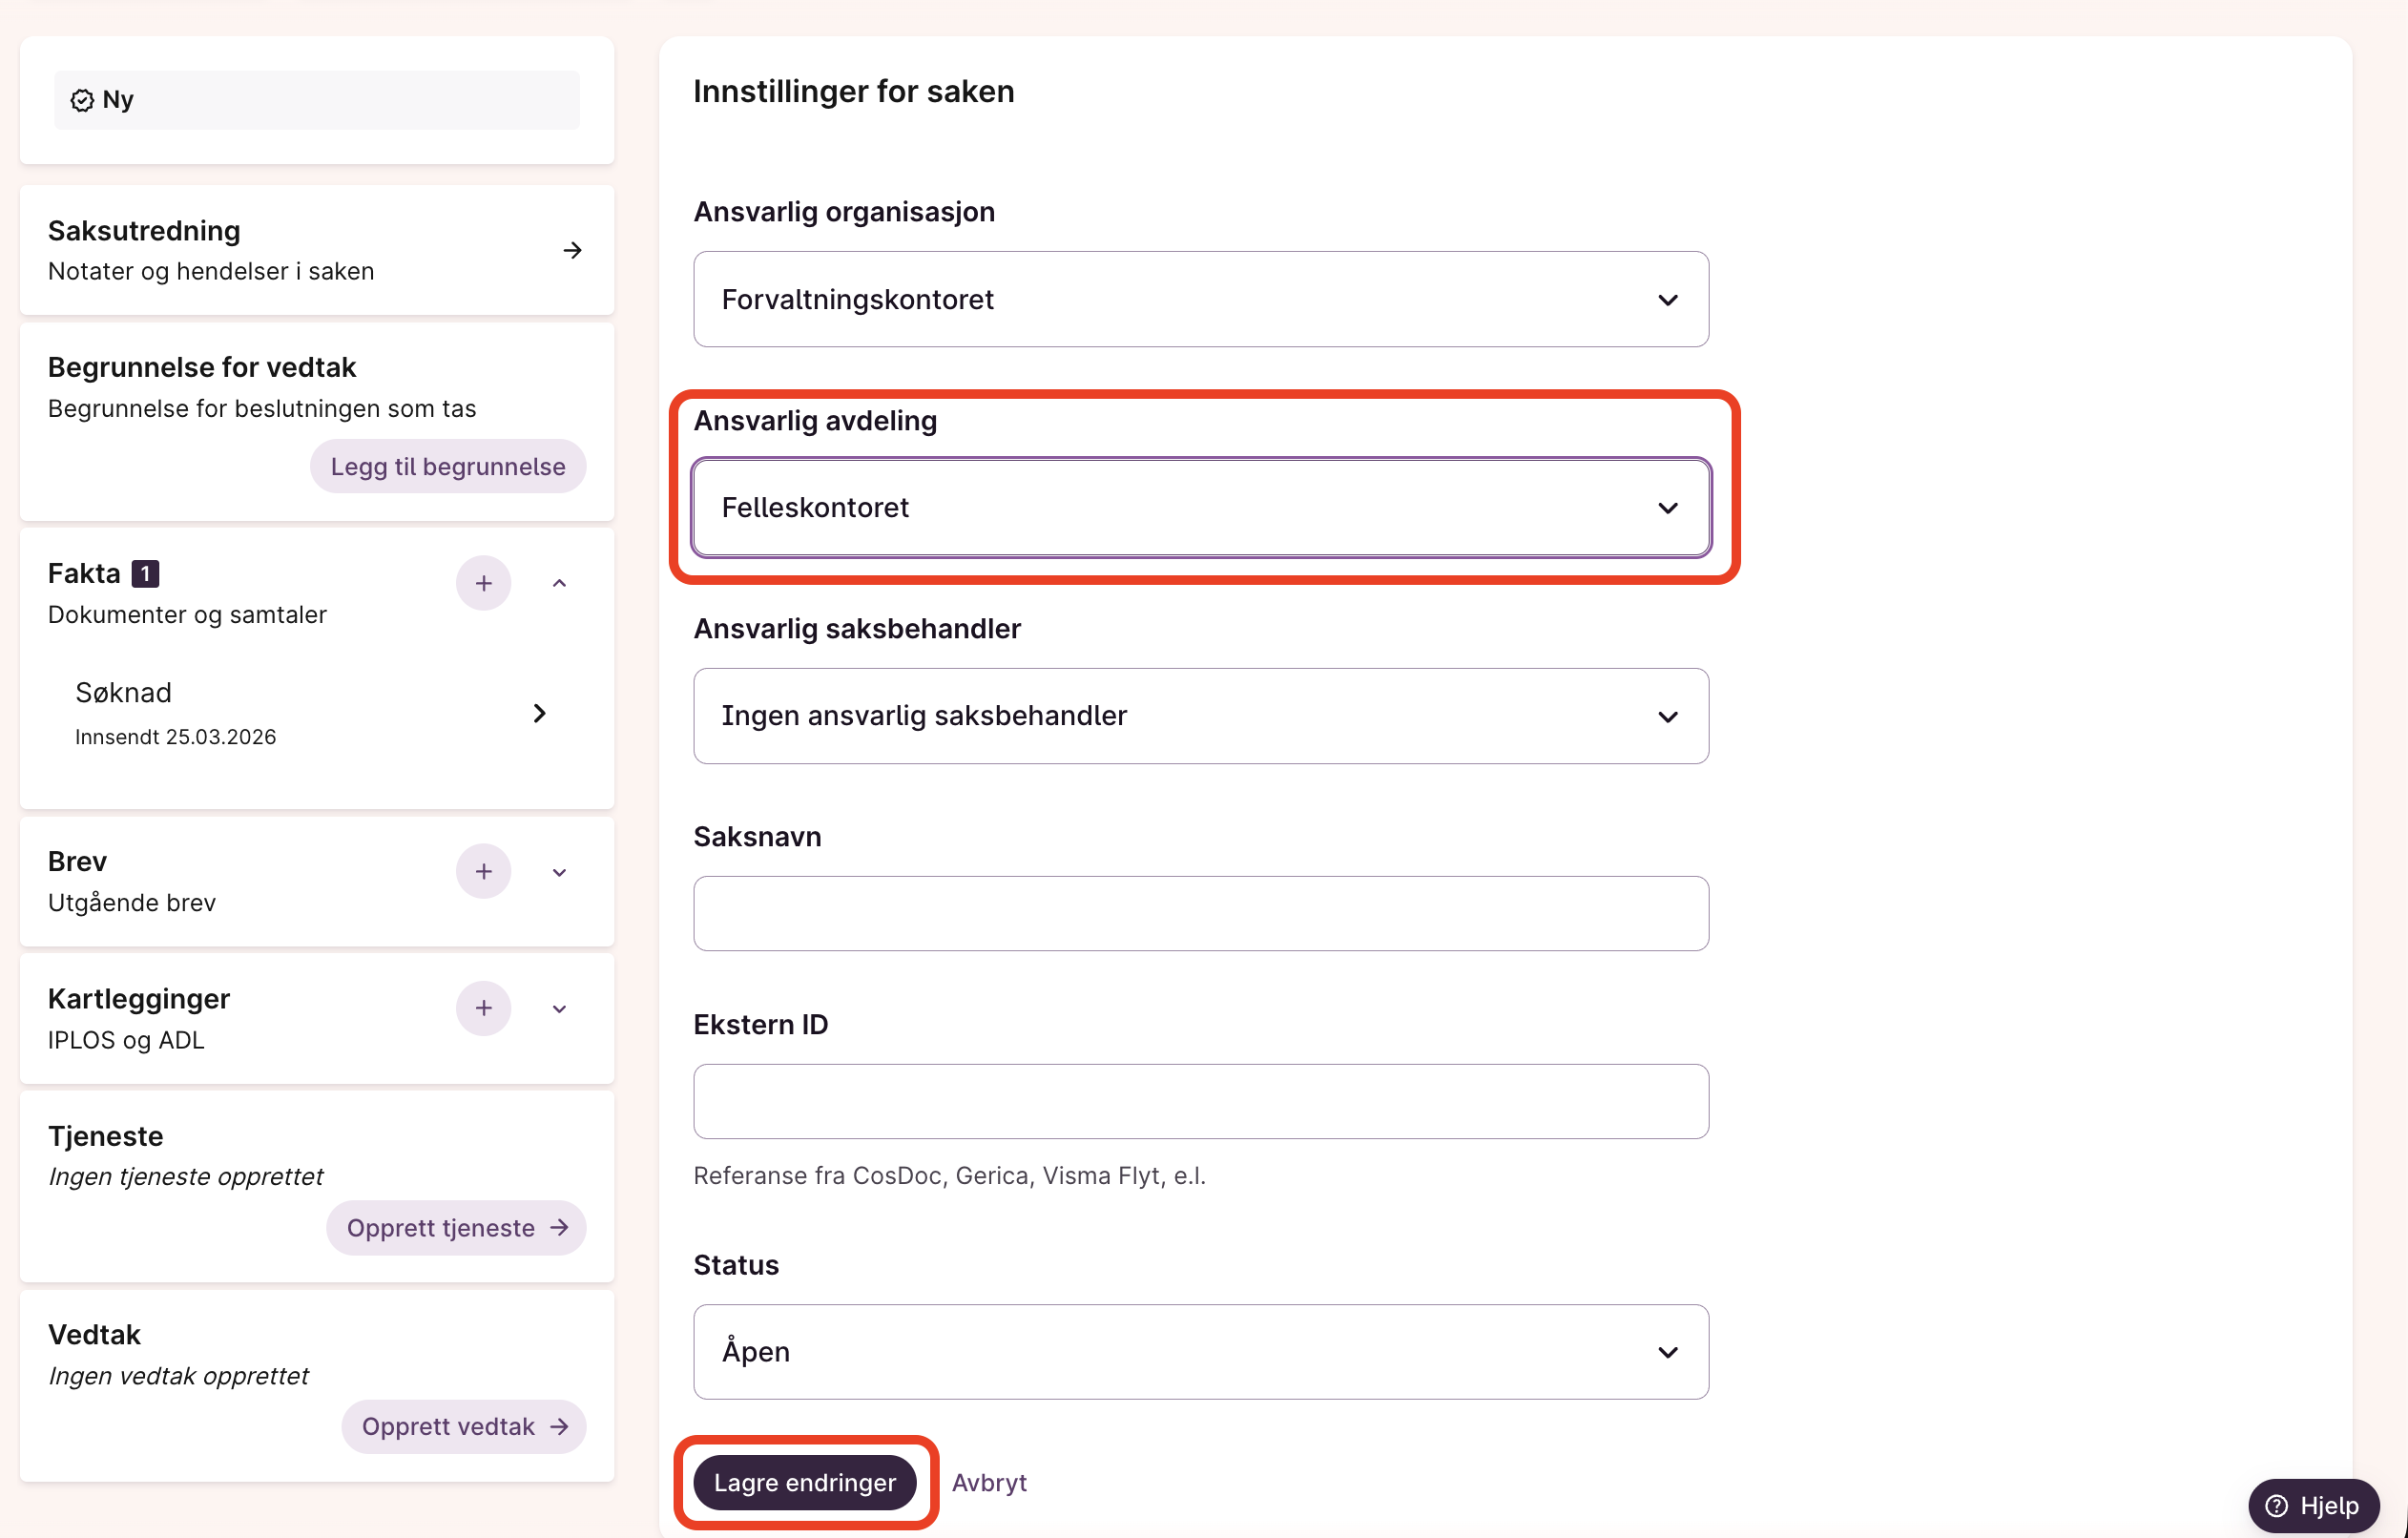2408x1538 pixels.
Task: Open the Ansvarlig organisasjon dropdown
Action: pyautogui.click(x=1200, y=300)
